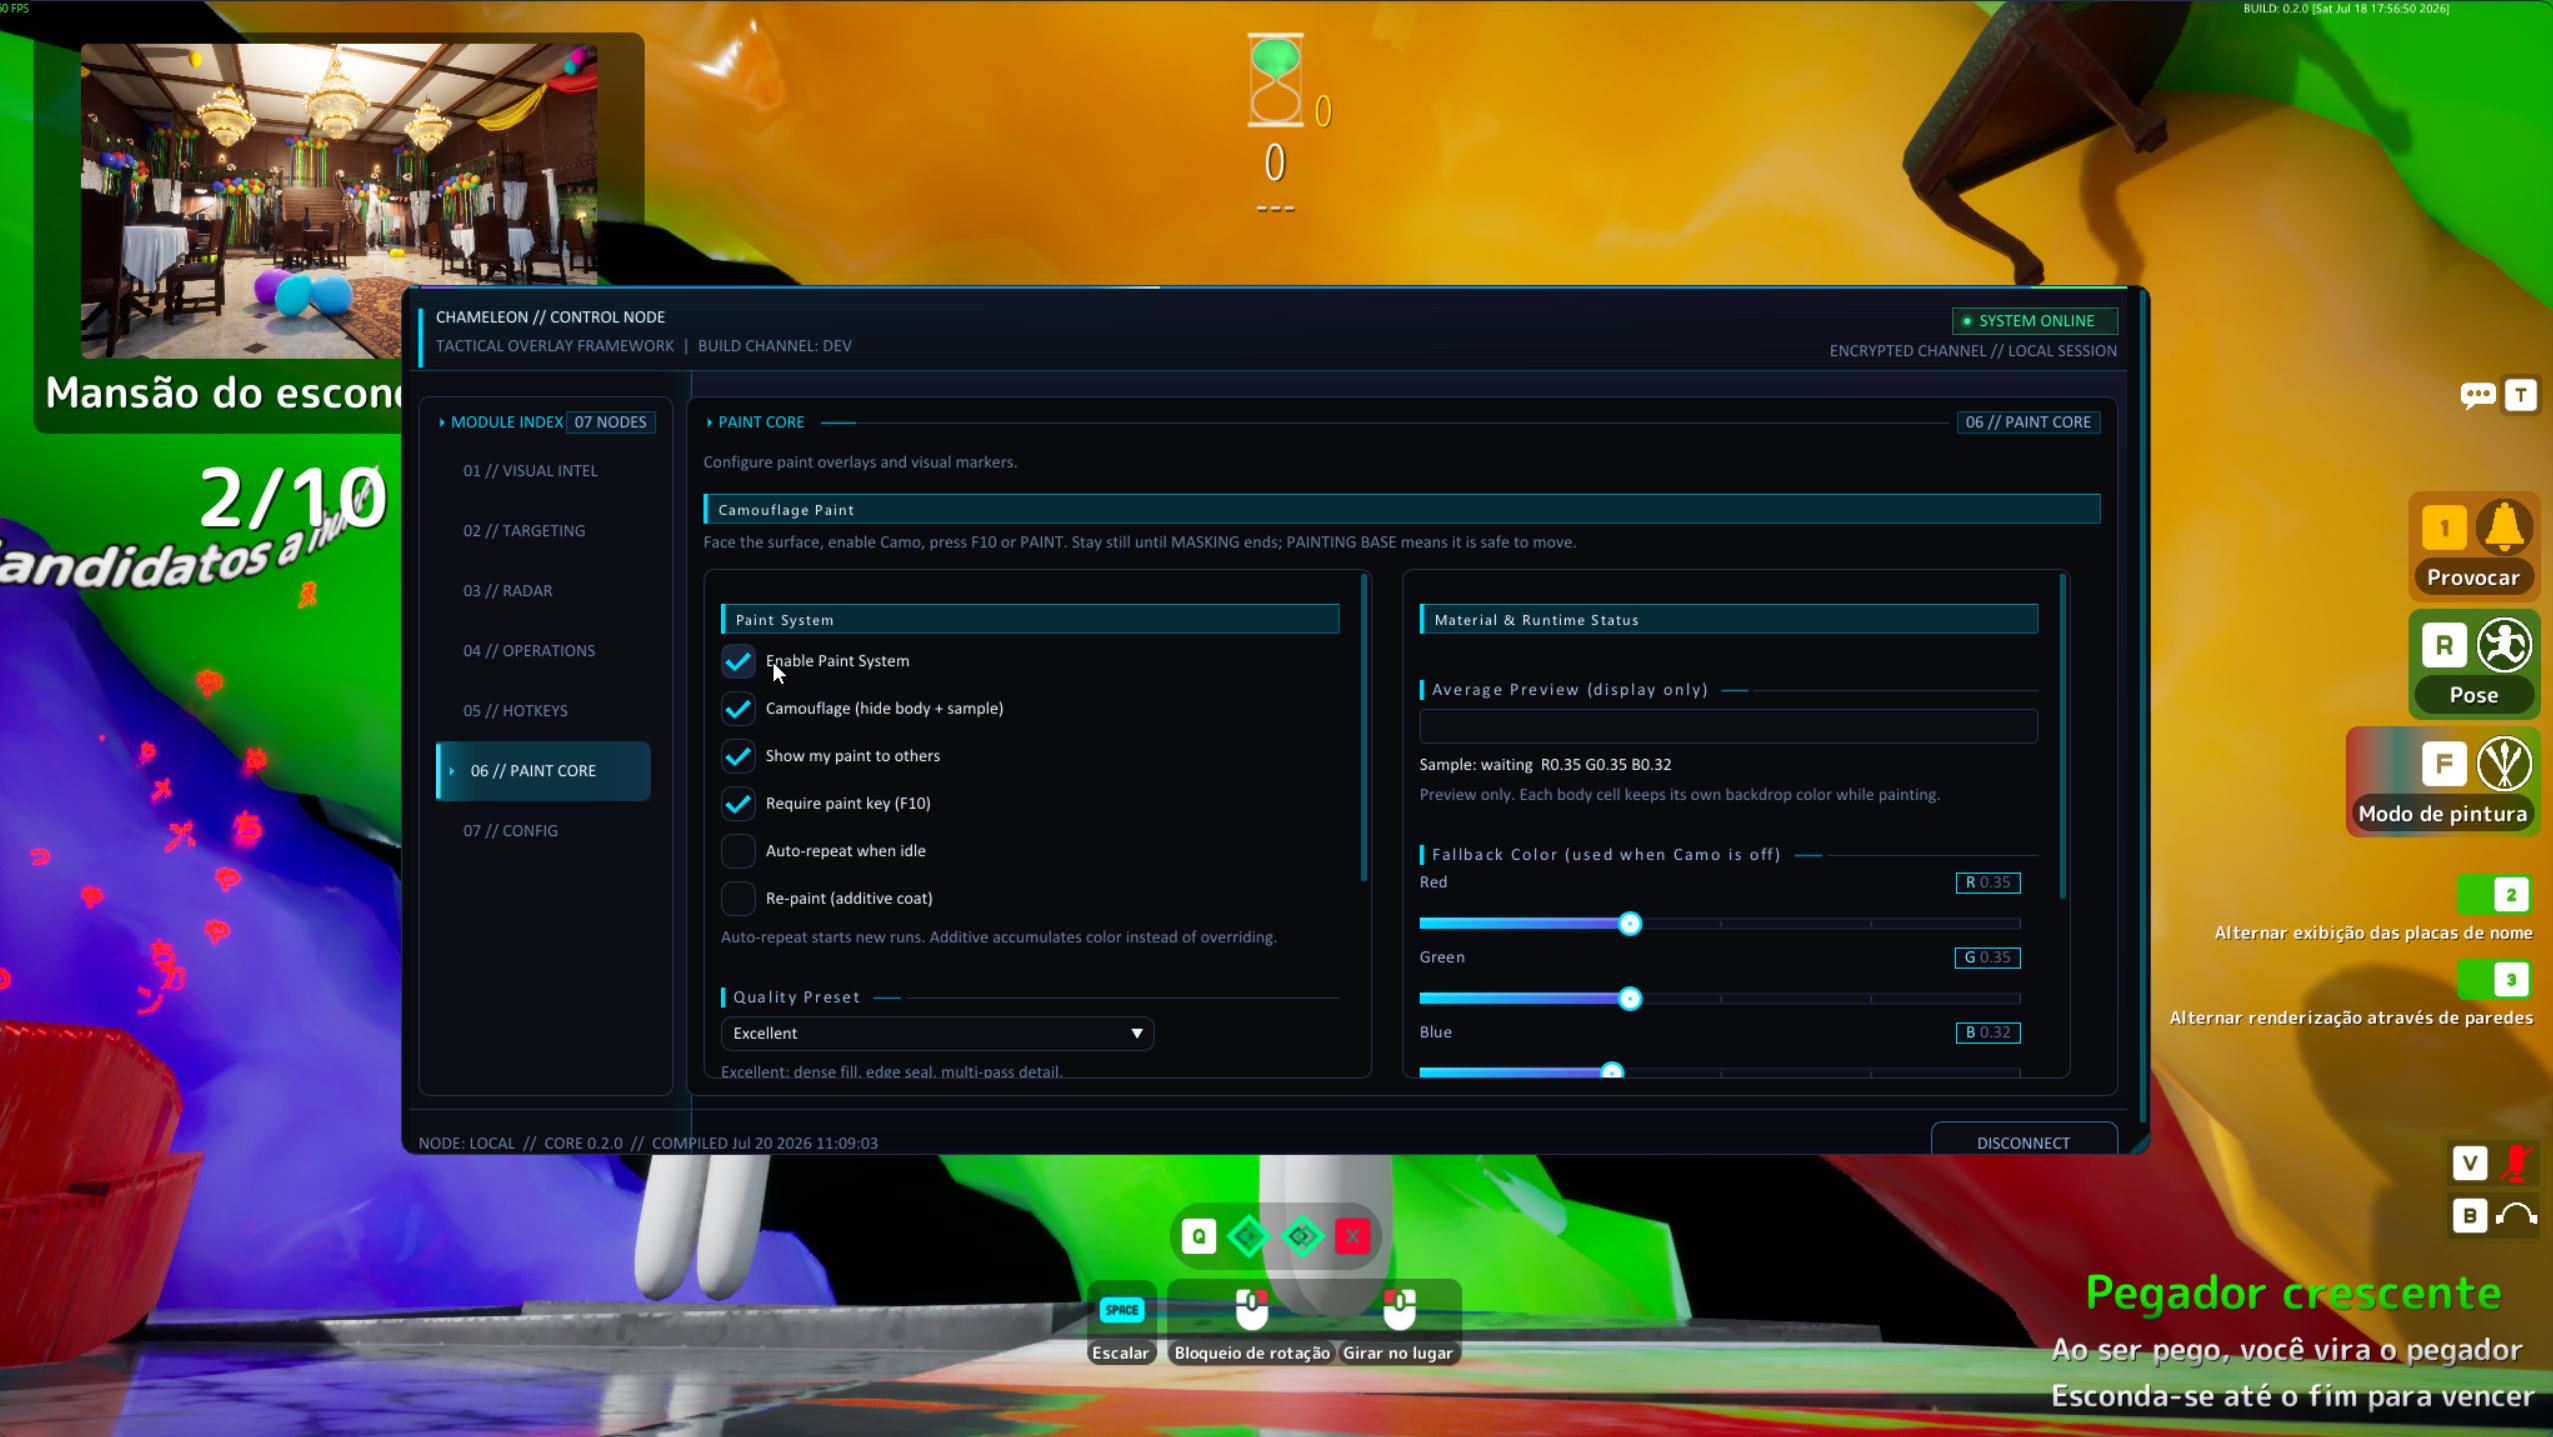Uncheck Enable Paint System
This screenshot has width=2553, height=1437.
738,661
